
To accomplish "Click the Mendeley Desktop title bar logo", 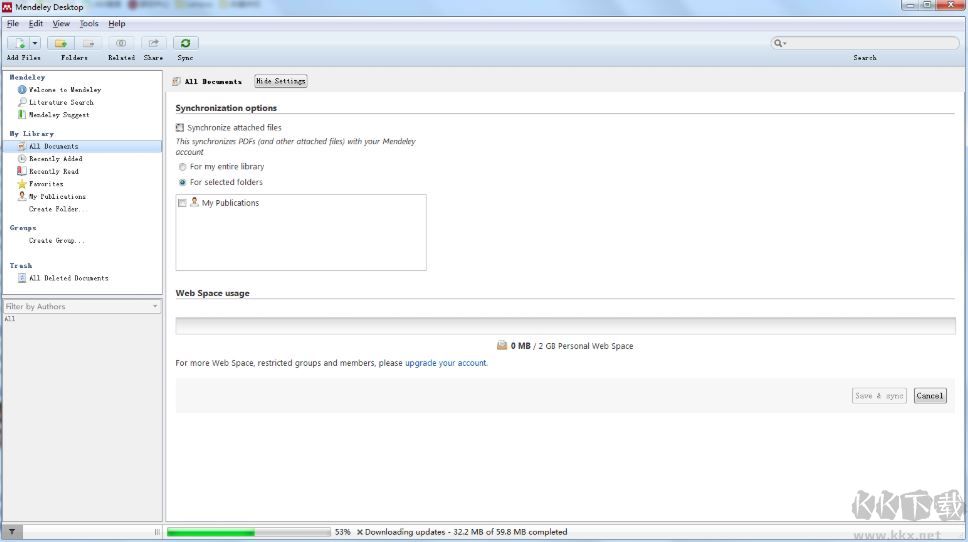I will [x=7, y=7].
